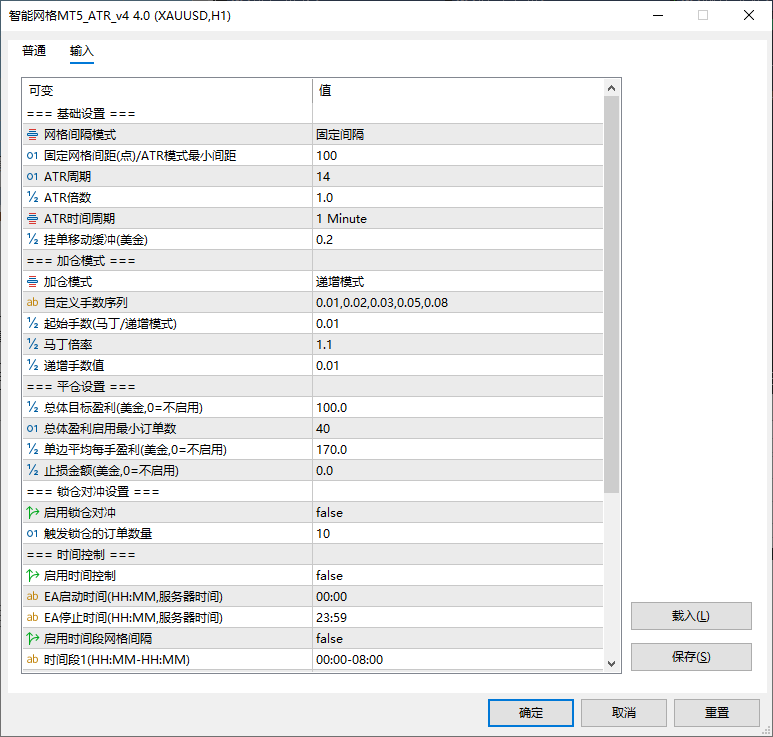Edit the 100 value for 固定网格间距
Screen dimensions: 773x737
[x=458, y=156]
